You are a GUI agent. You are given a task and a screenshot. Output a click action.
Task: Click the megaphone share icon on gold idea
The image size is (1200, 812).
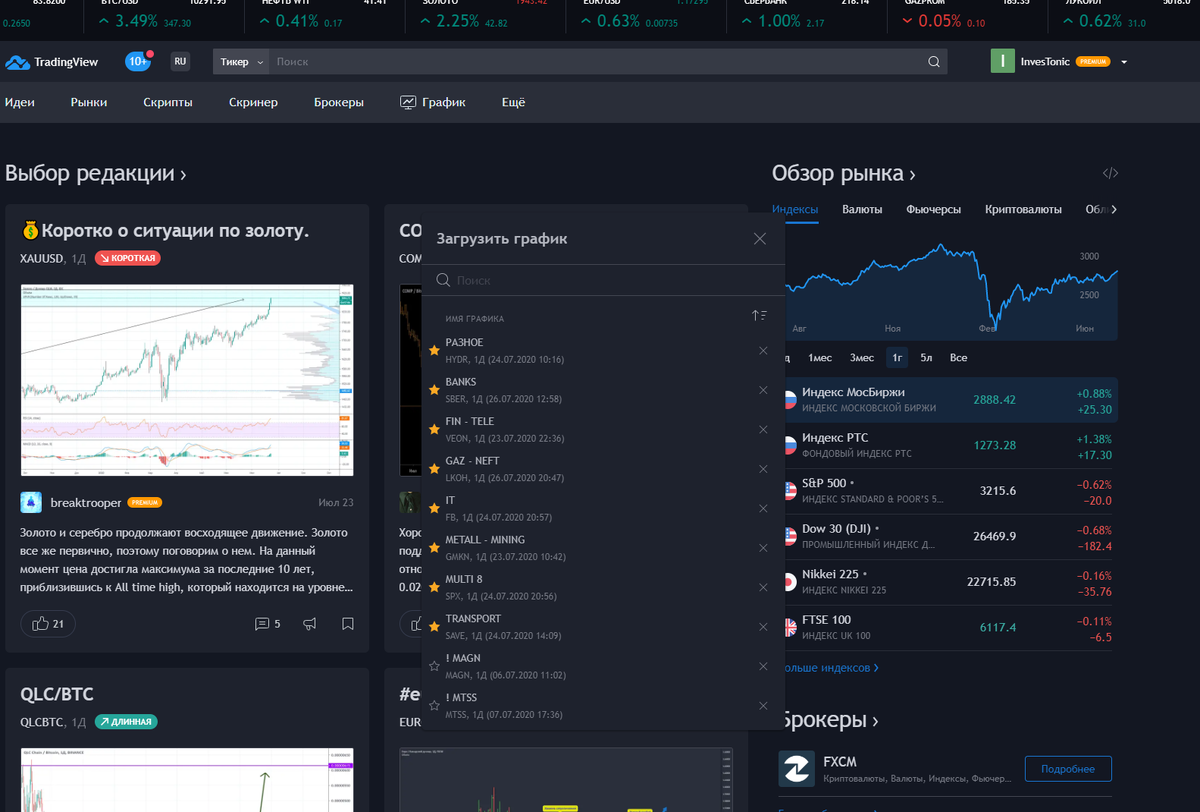[x=310, y=624]
